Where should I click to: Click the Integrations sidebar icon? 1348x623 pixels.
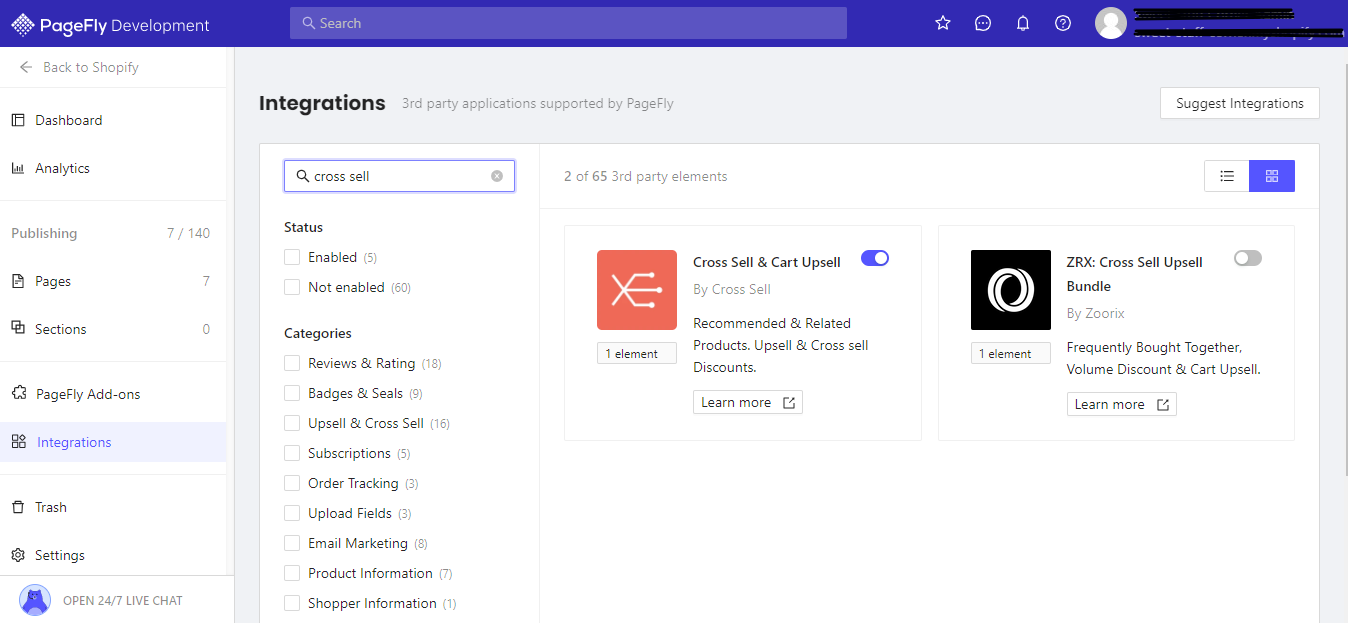18,442
